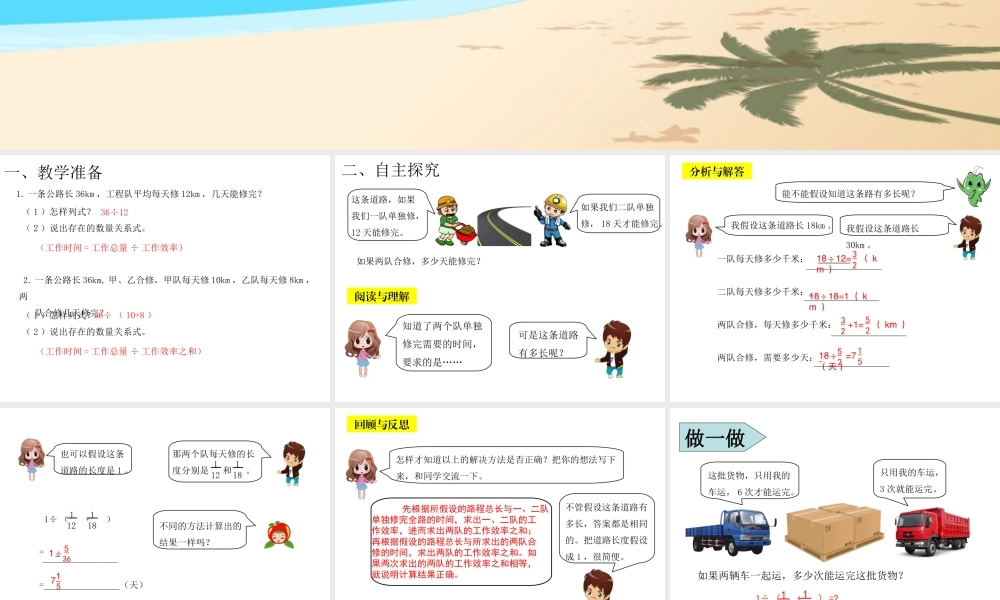This screenshot has height=600, width=1000.
Task: Select bubble 怎样才知道以上的解决方法是否正确
Action: coord(501,466)
